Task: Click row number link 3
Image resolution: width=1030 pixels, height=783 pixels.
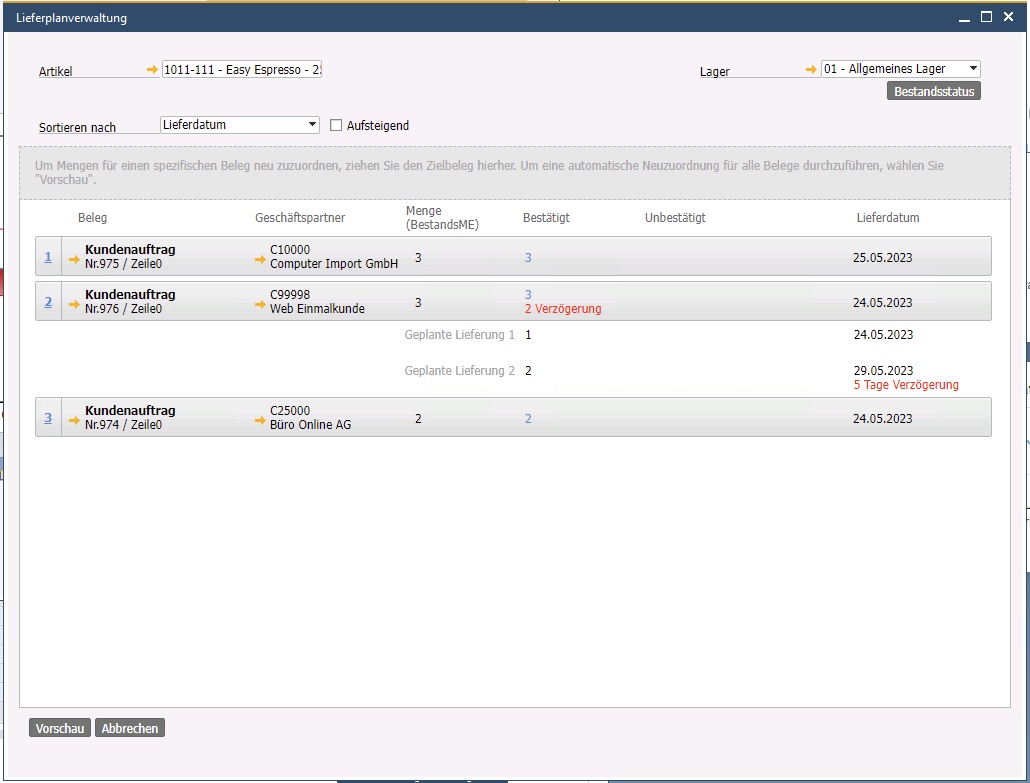Action: point(48,418)
